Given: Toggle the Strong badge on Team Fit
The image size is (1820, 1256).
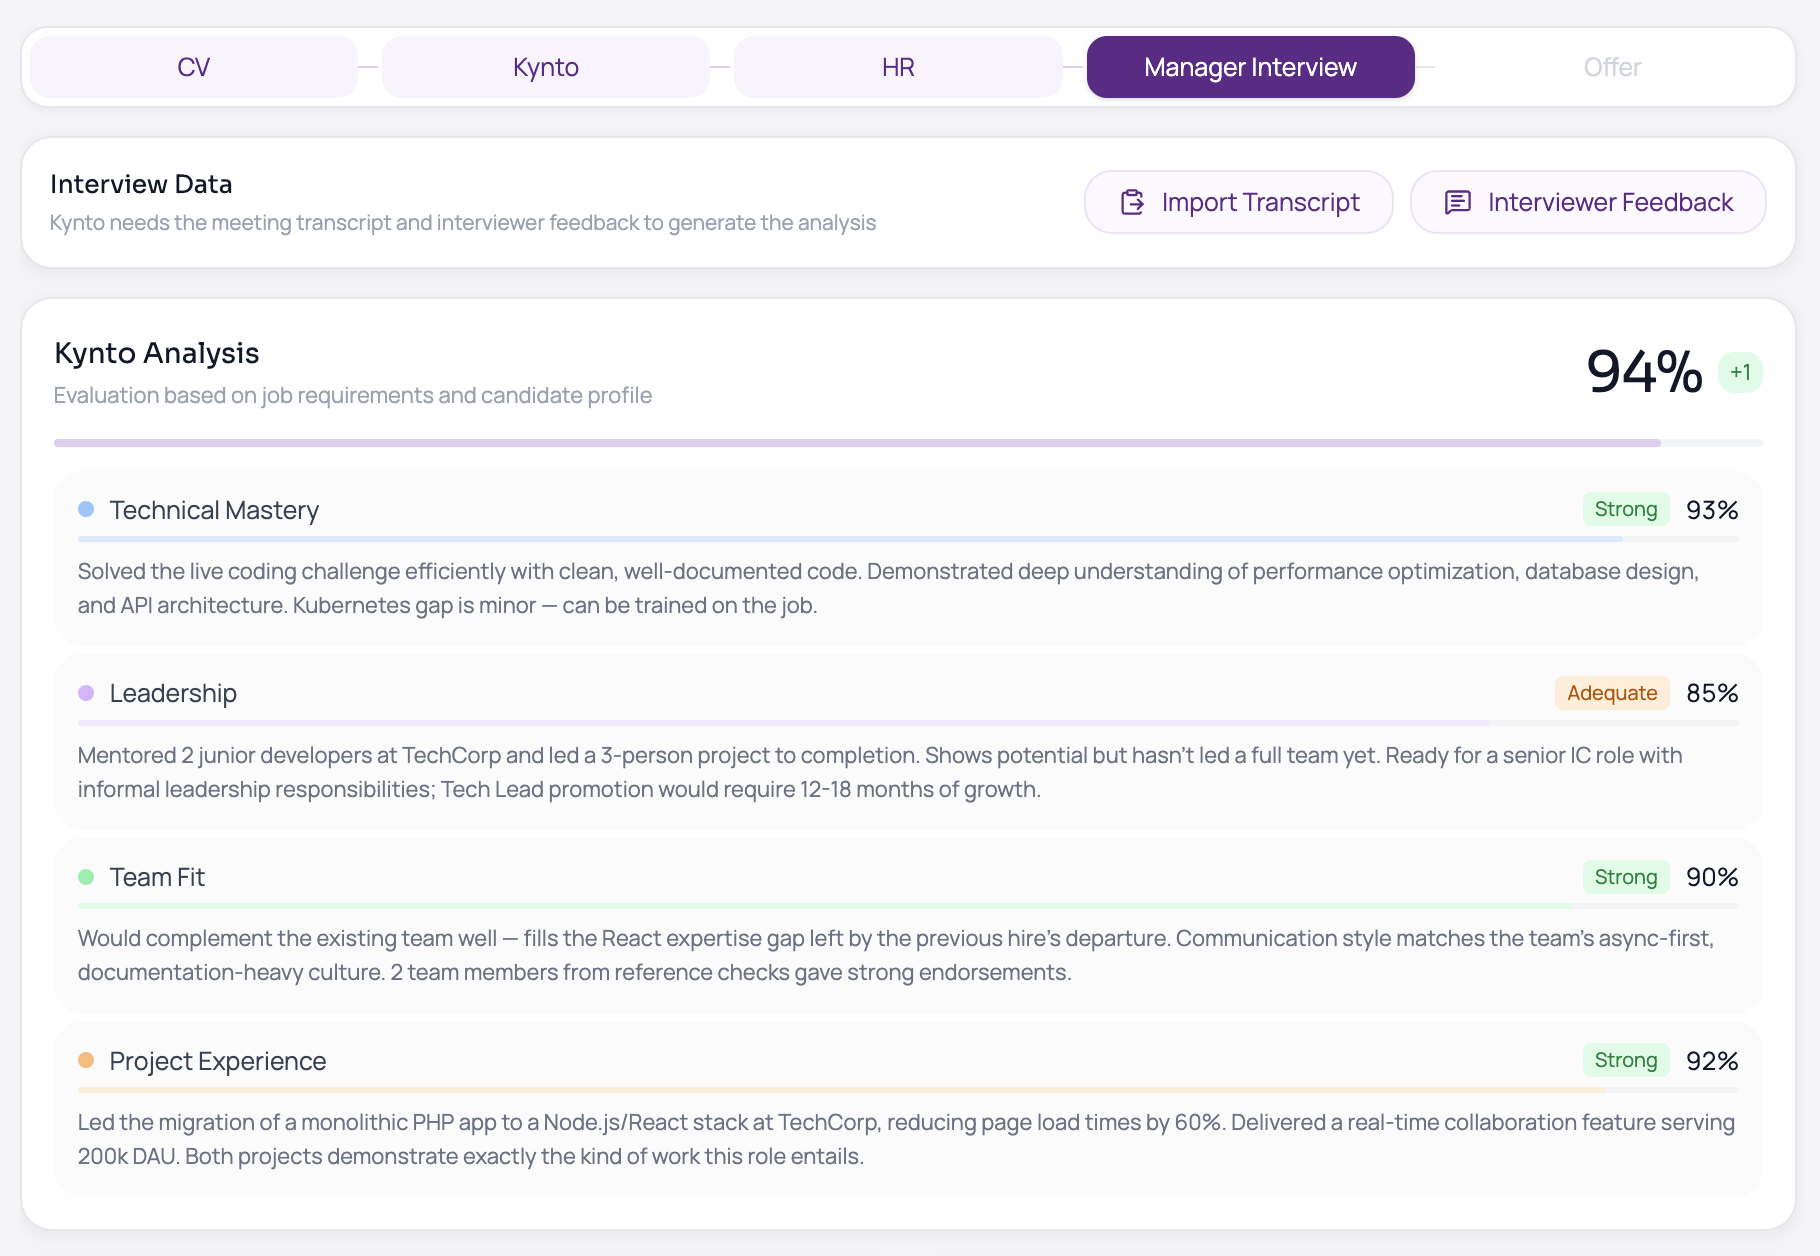Looking at the screenshot, I should 1625,876.
